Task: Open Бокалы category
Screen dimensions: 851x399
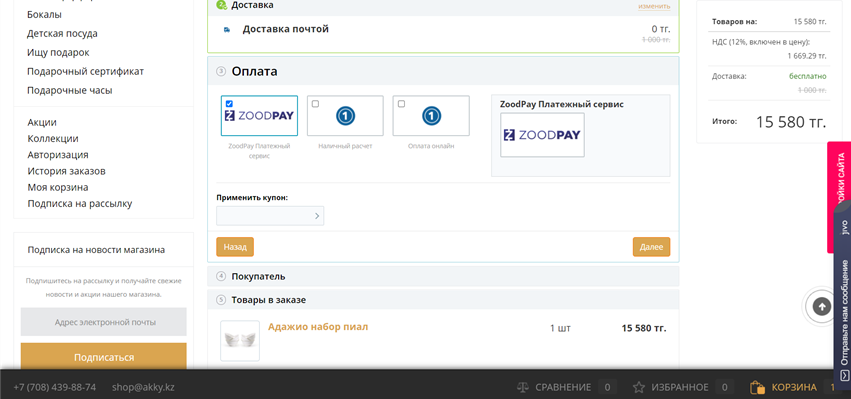Action: pos(45,15)
